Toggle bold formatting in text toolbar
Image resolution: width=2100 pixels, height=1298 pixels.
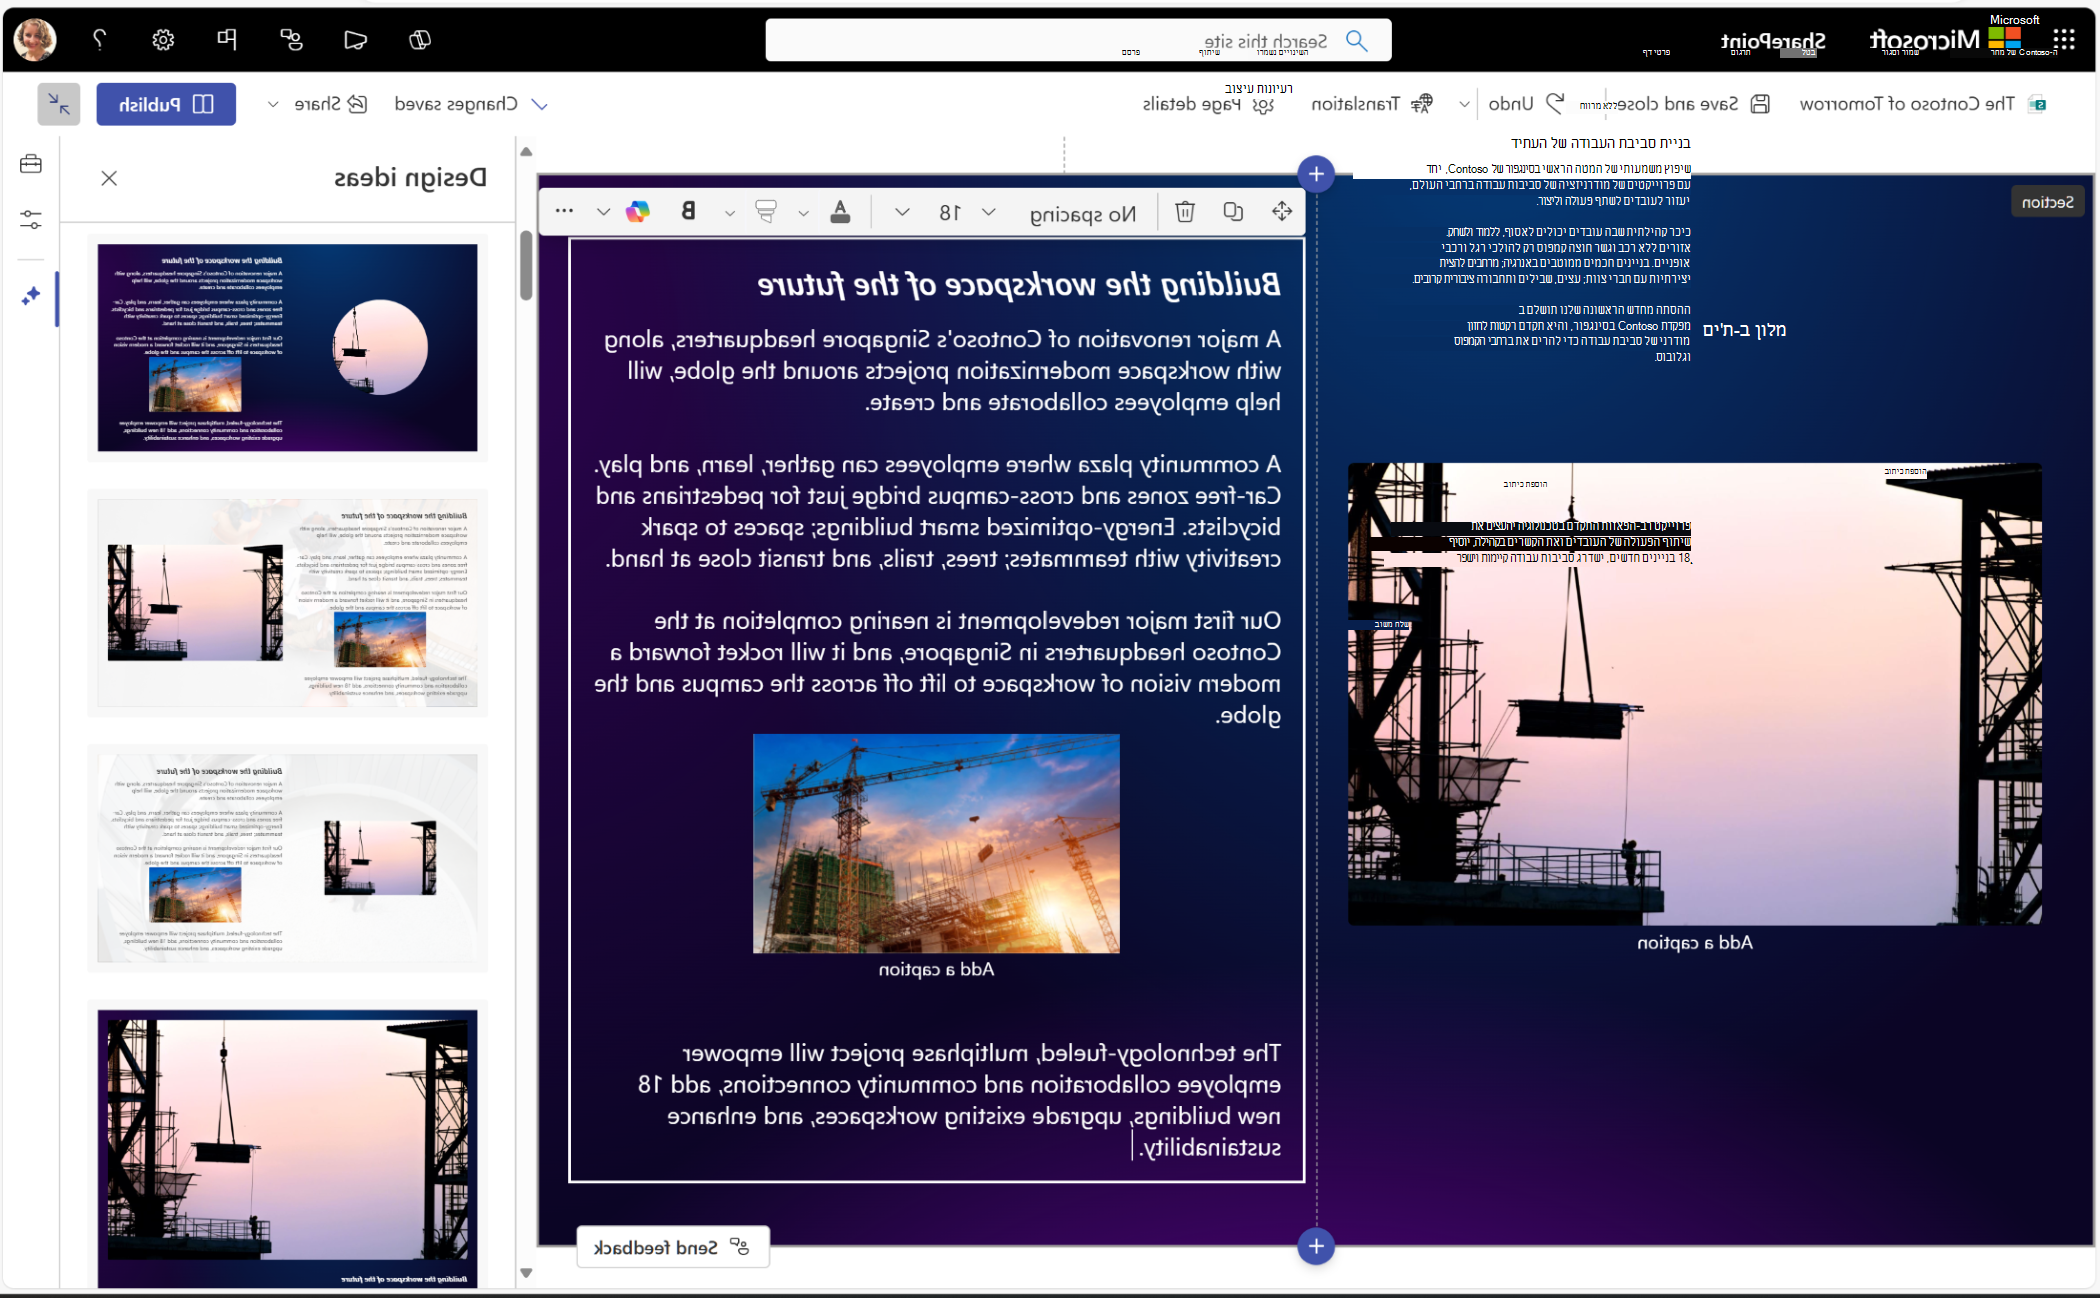pos(688,212)
